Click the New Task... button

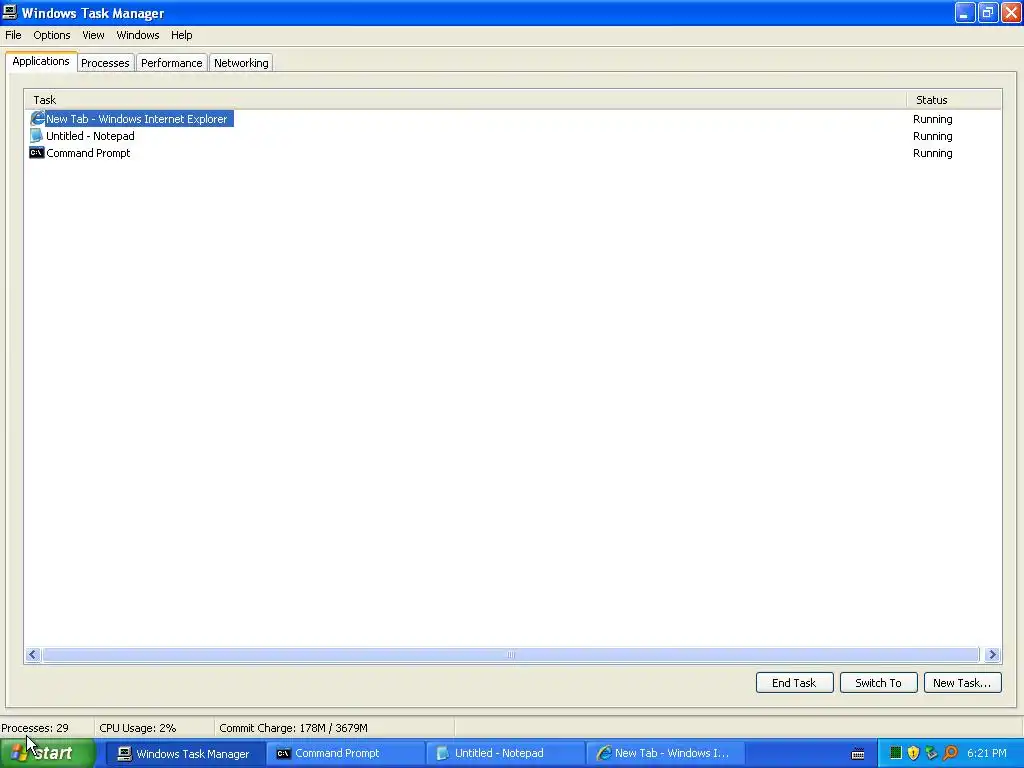tap(962, 682)
